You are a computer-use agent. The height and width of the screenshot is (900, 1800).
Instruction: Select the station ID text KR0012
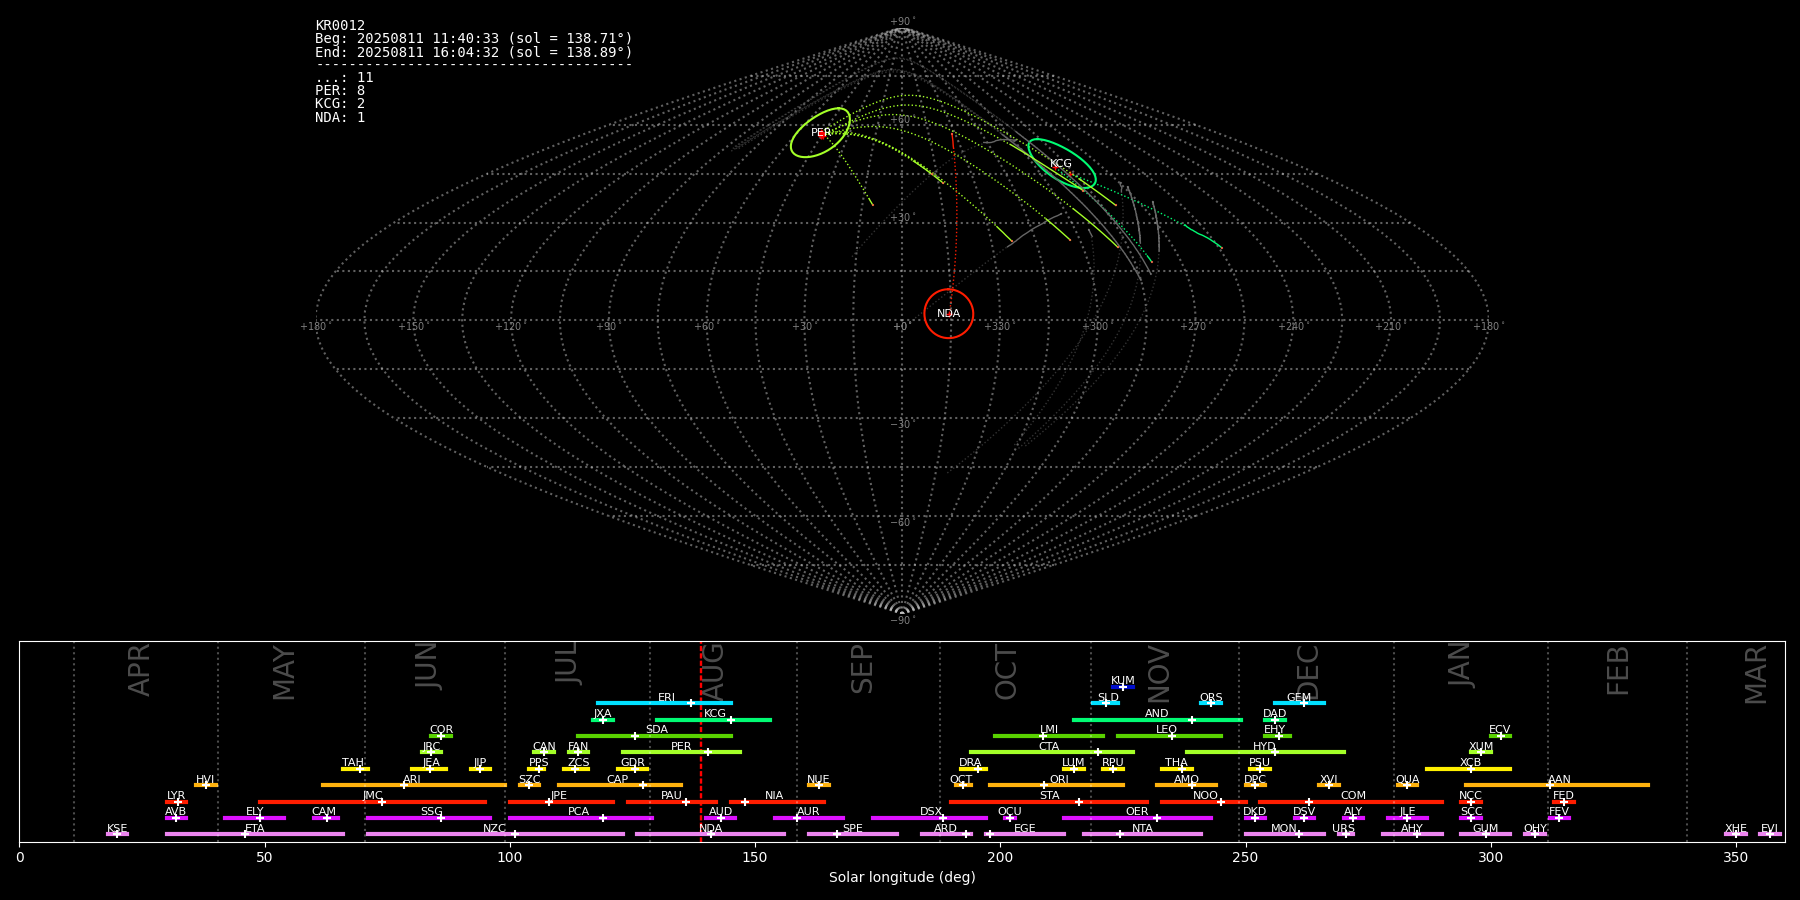point(340,26)
